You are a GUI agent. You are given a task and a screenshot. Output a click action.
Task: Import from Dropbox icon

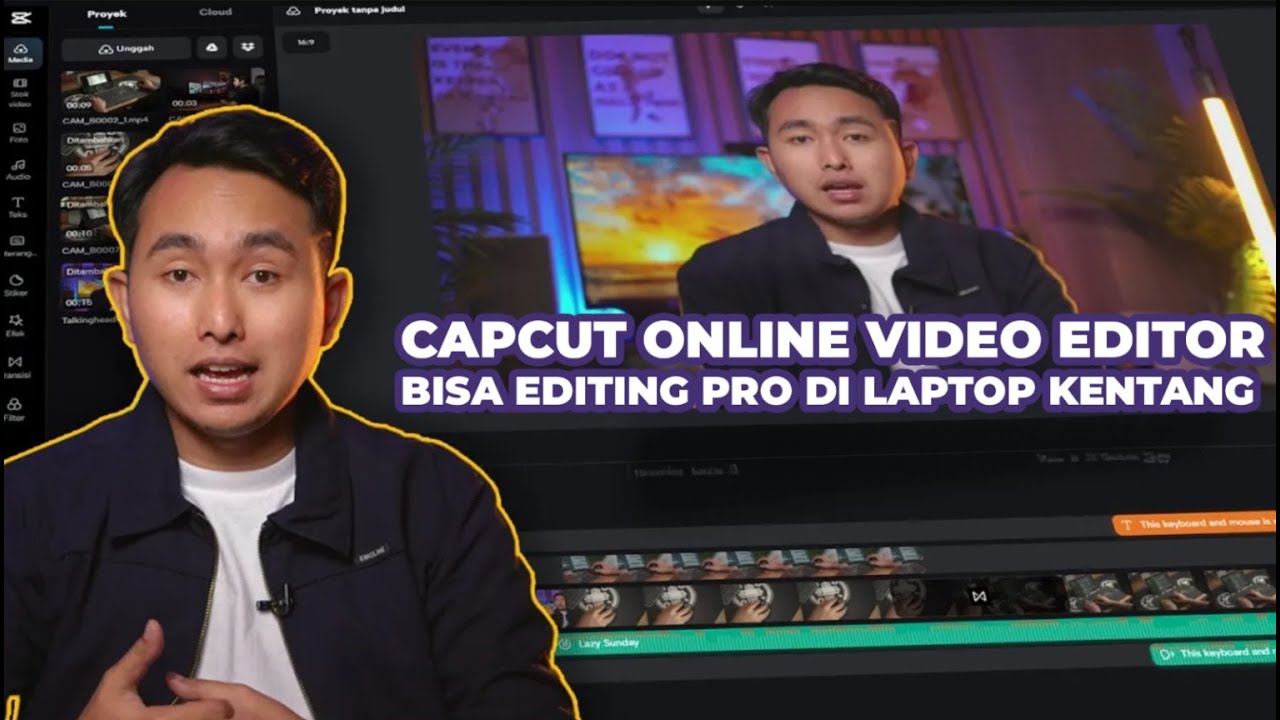coord(248,48)
